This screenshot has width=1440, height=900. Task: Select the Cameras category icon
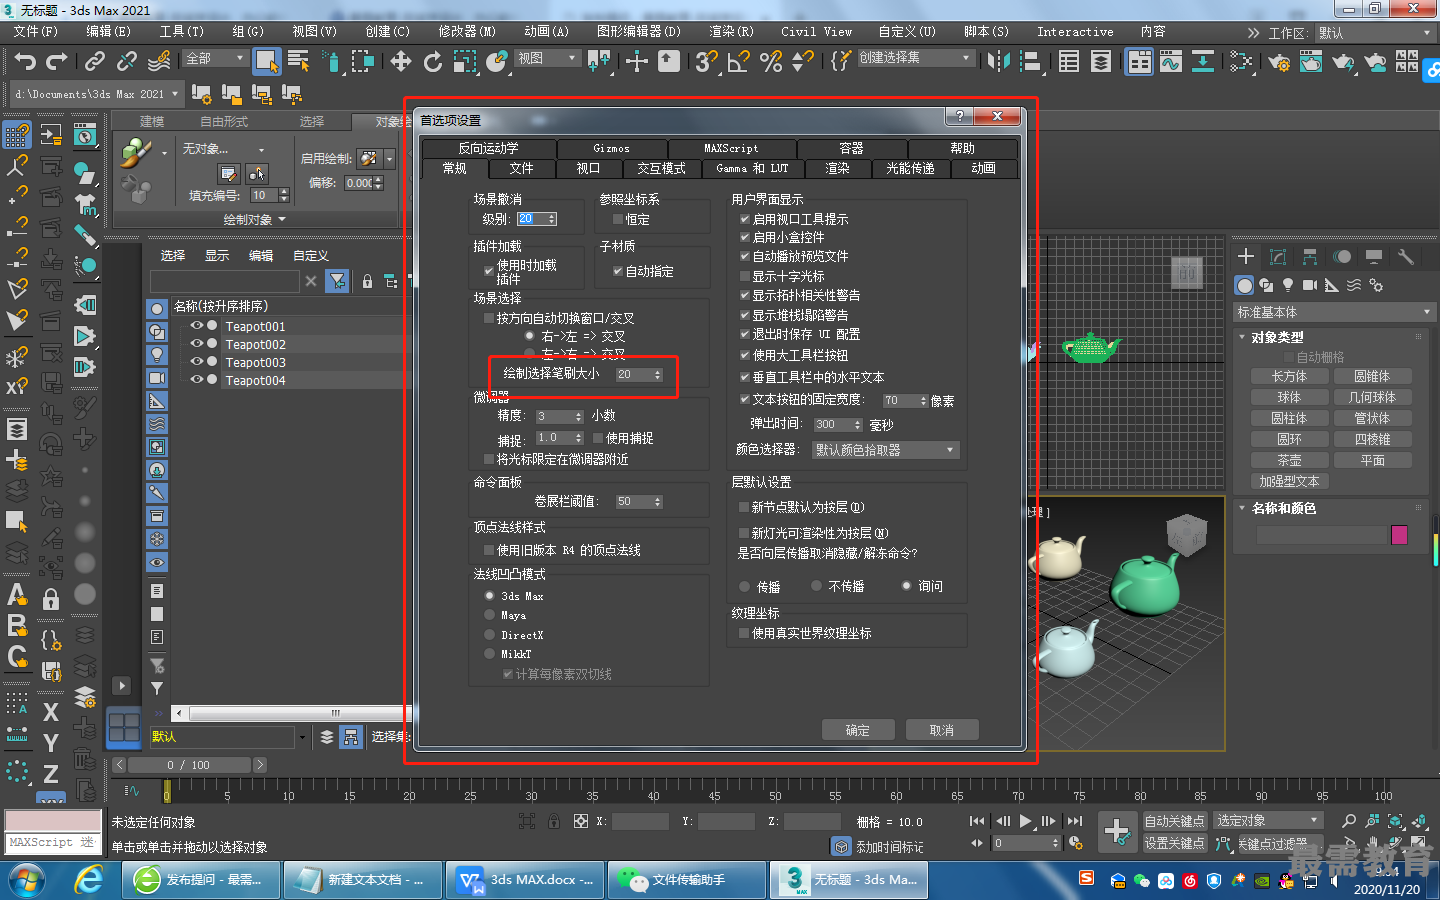pos(1309,285)
